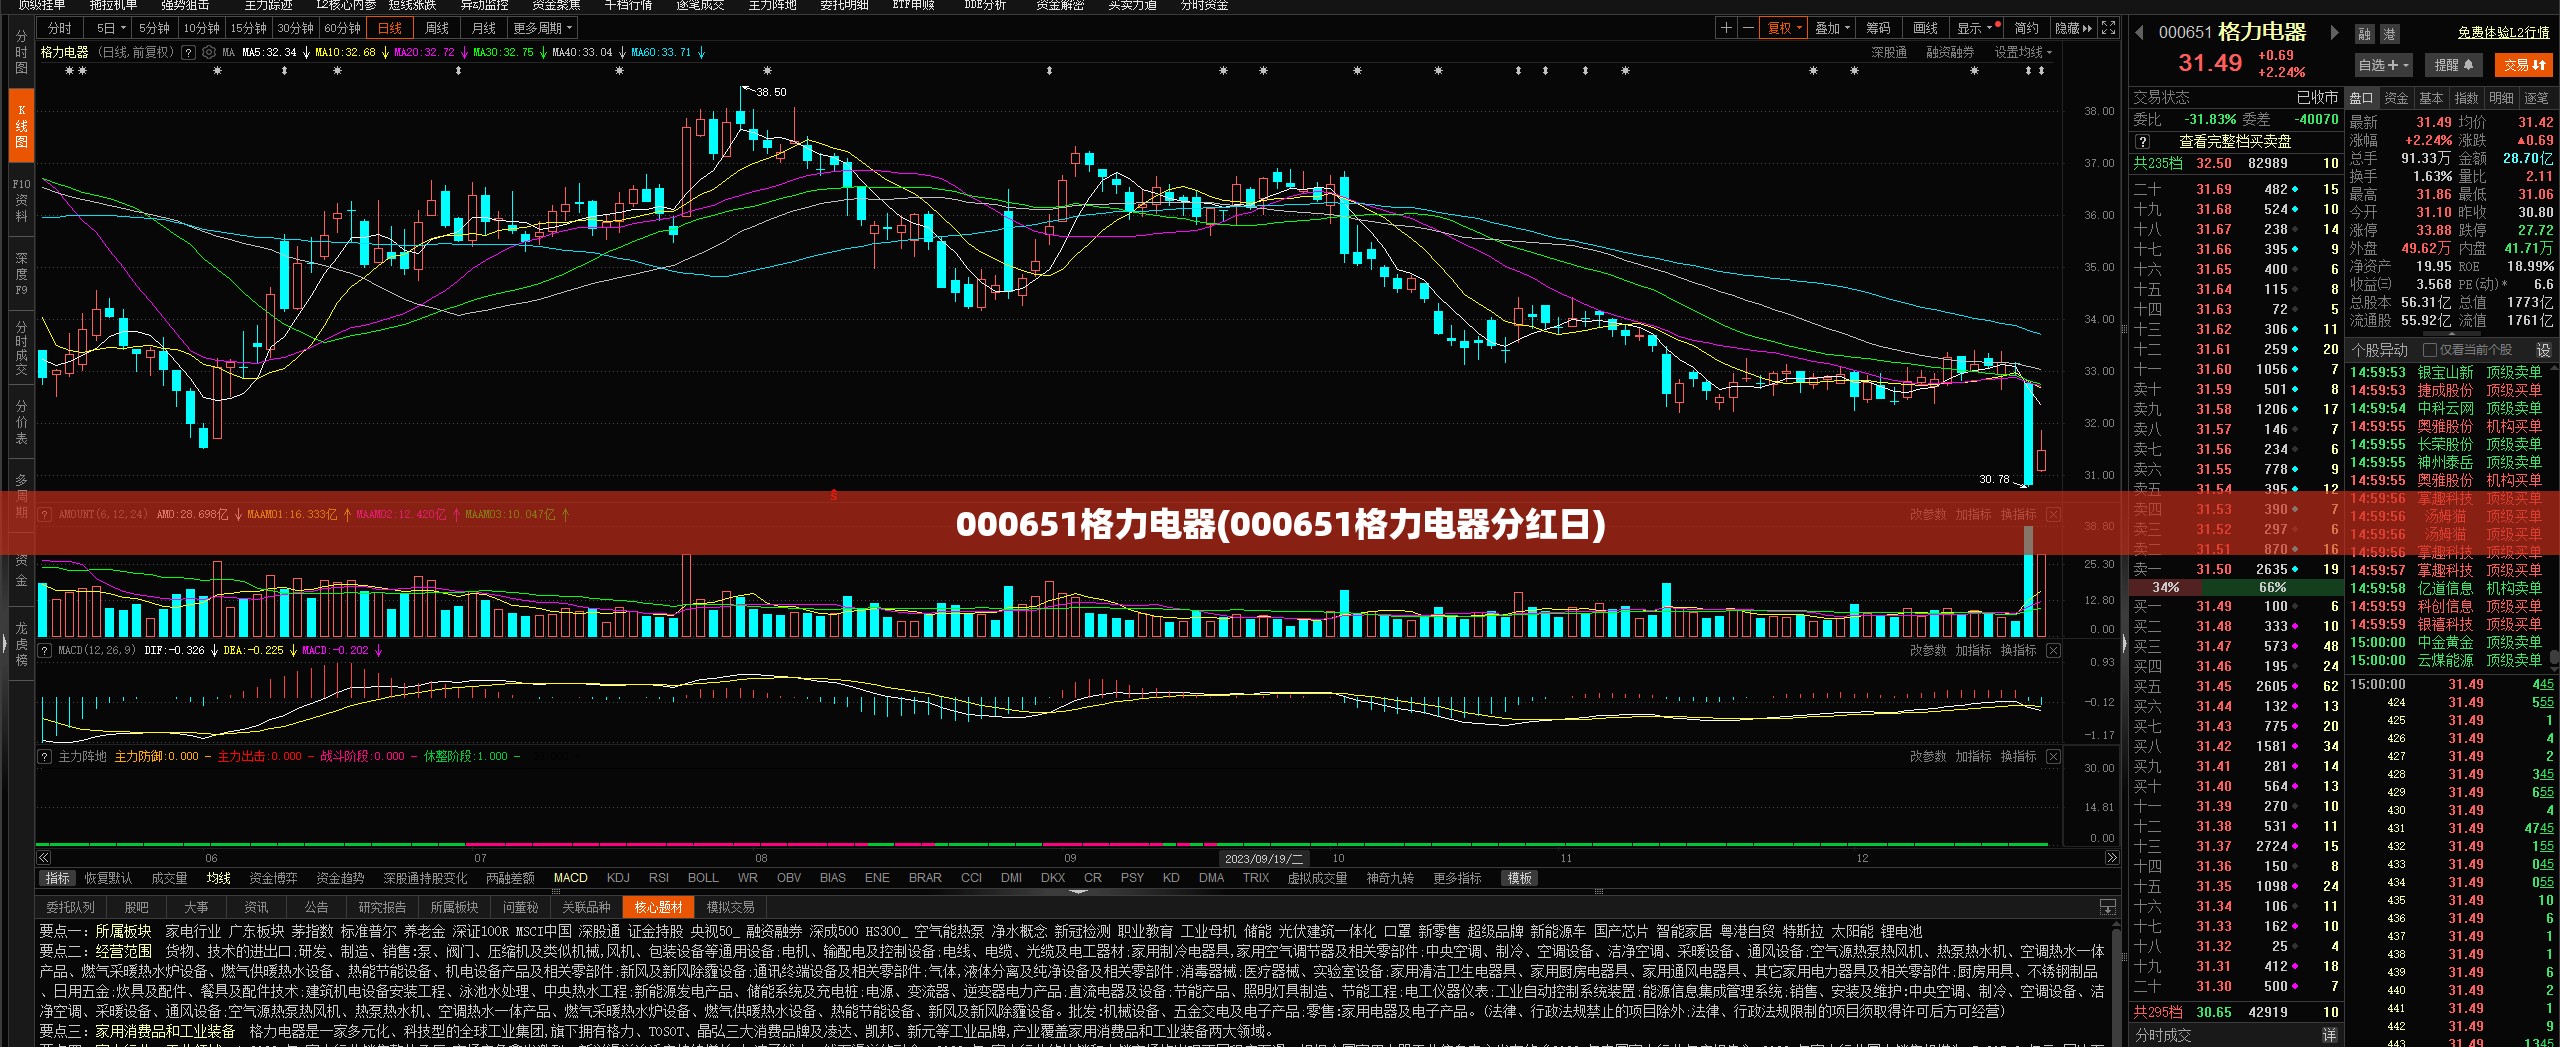
Task: Open 交易 trade button
Action: click(x=2525, y=65)
